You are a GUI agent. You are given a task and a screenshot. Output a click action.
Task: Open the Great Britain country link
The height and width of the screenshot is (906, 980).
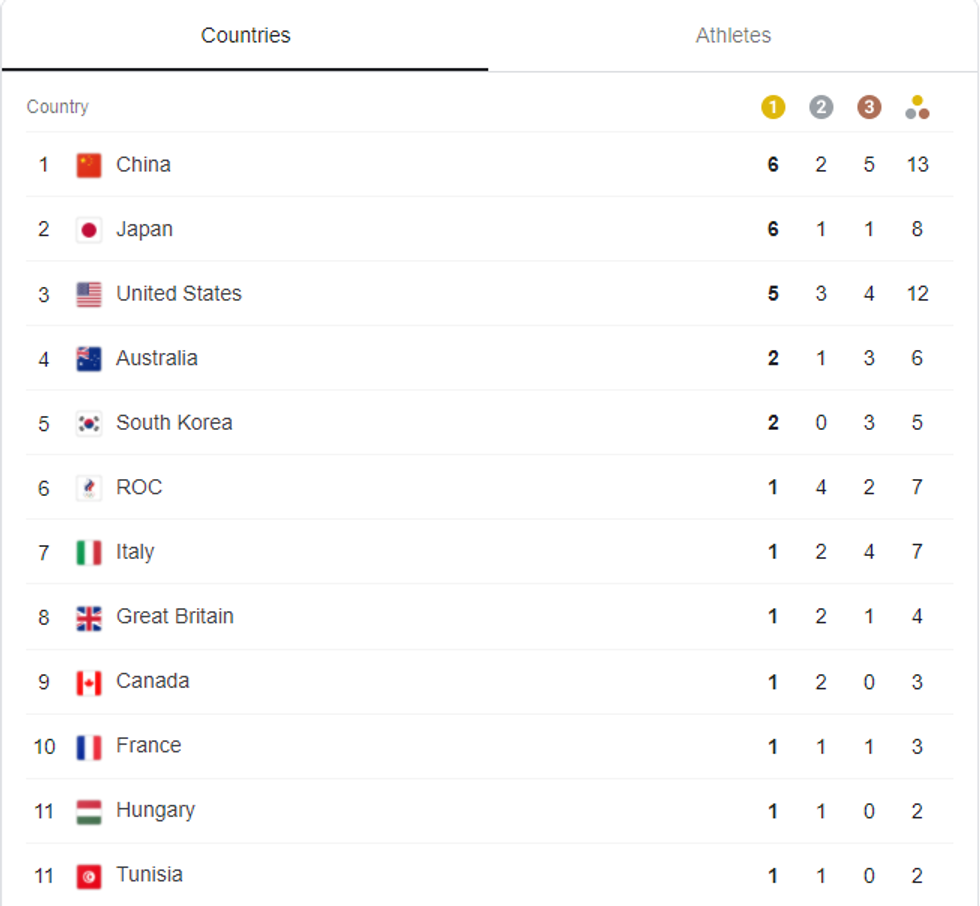click(x=175, y=616)
